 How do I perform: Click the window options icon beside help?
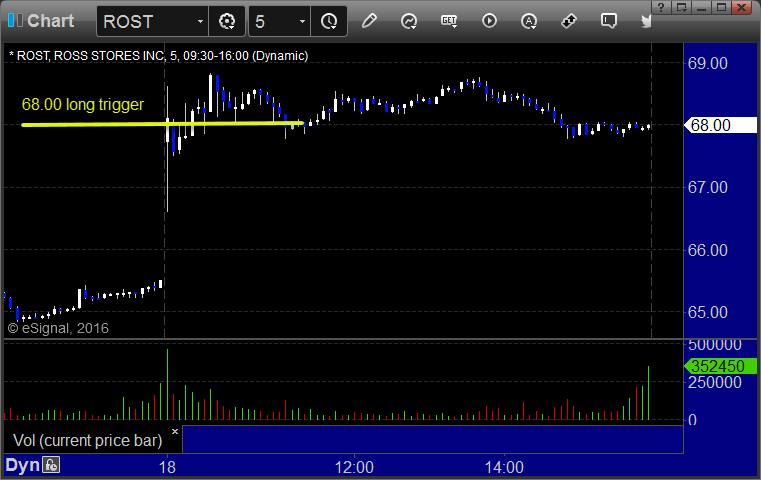point(681,7)
